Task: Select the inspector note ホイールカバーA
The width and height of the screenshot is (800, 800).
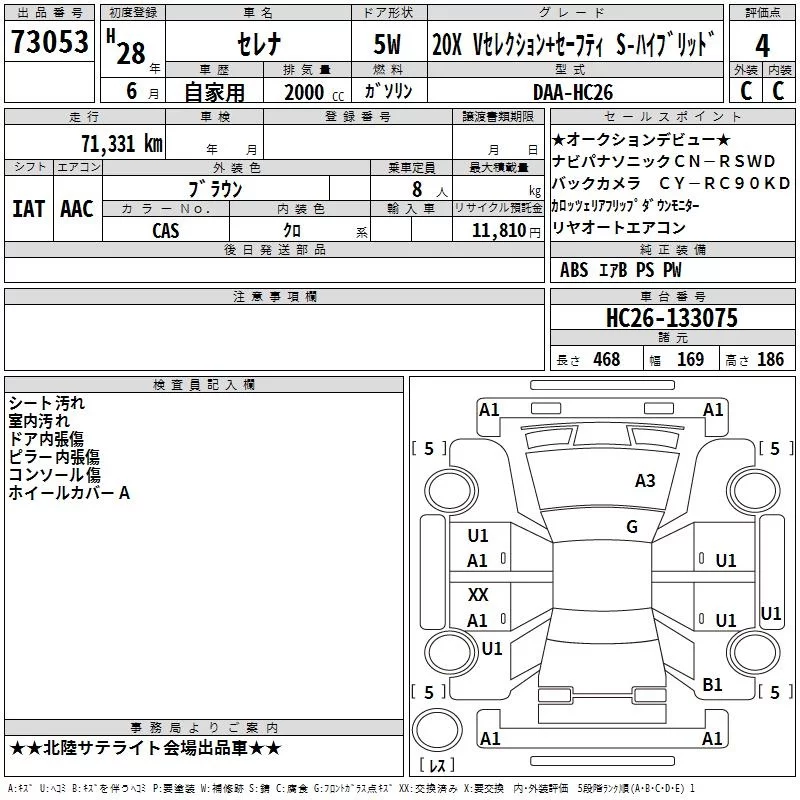Action: [x=69, y=493]
